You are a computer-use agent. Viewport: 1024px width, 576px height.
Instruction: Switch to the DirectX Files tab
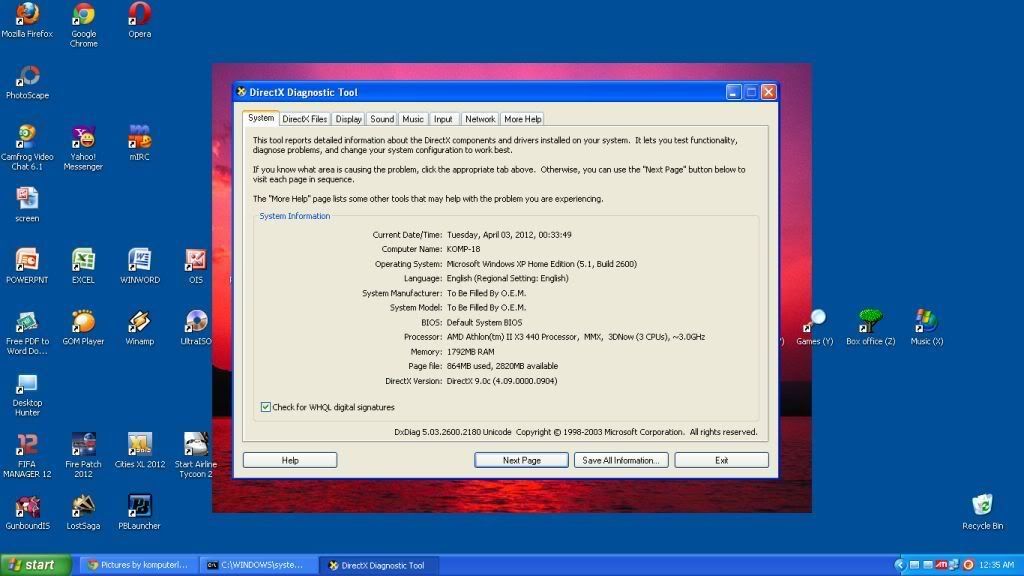click(304, 119)
